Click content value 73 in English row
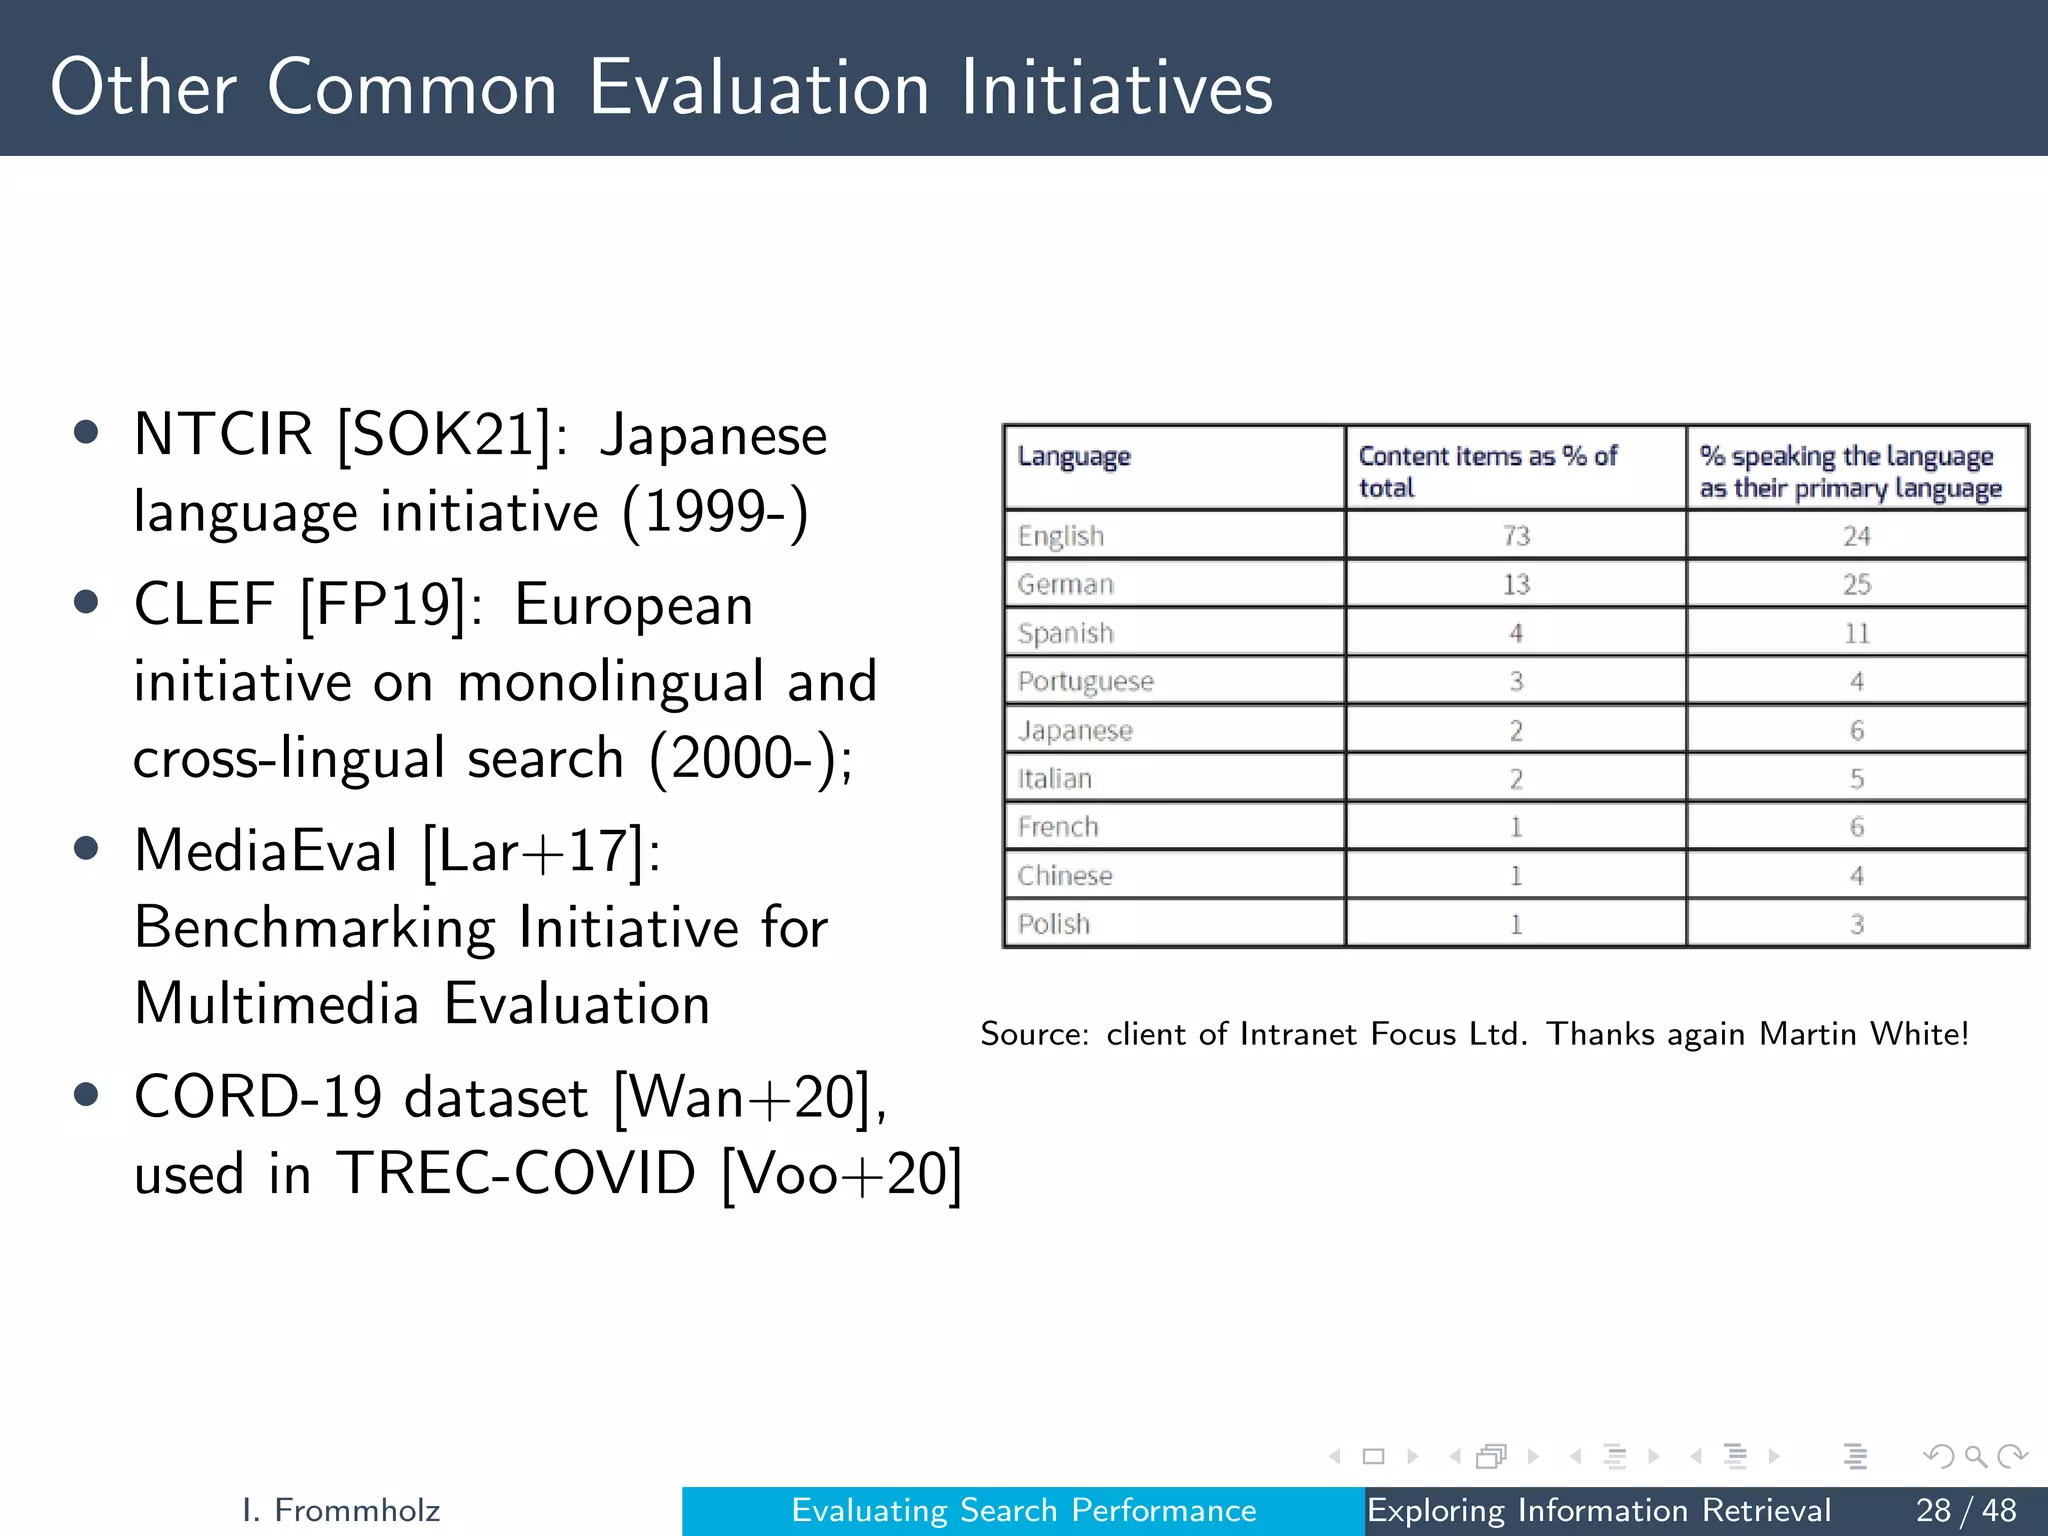This screenshot has height=1536, width=2048. pyautogui.click(x=1516, y=536)
